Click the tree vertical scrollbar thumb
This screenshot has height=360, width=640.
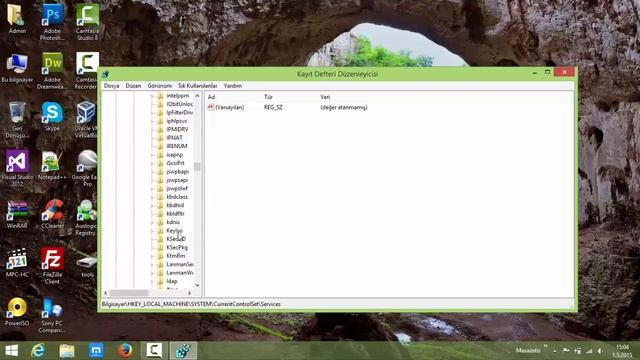(197, 167)
